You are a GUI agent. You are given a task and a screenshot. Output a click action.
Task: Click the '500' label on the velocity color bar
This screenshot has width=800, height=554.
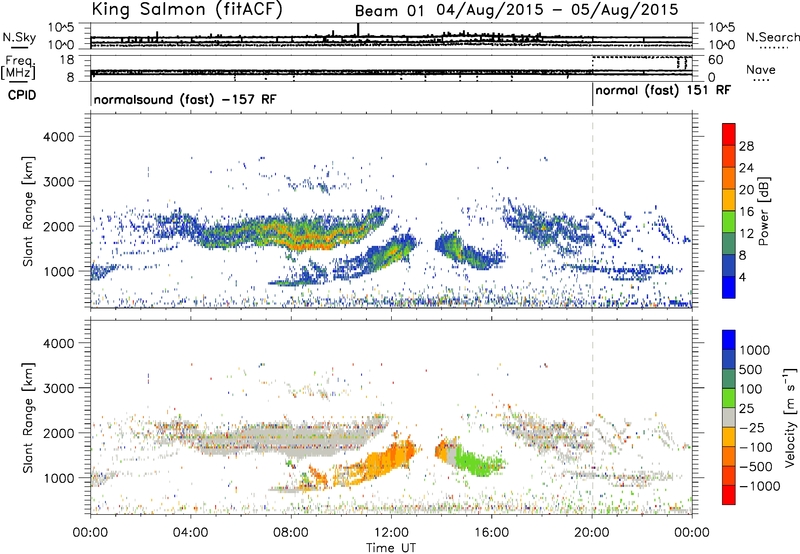pyautogui.click(x=751, y=370)
